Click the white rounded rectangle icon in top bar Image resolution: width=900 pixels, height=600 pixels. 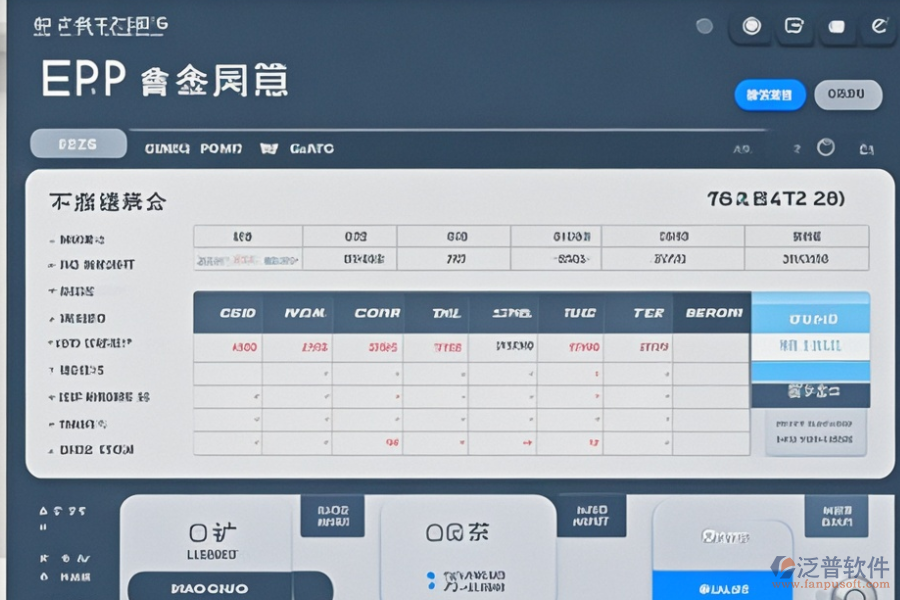pos(837,28)
